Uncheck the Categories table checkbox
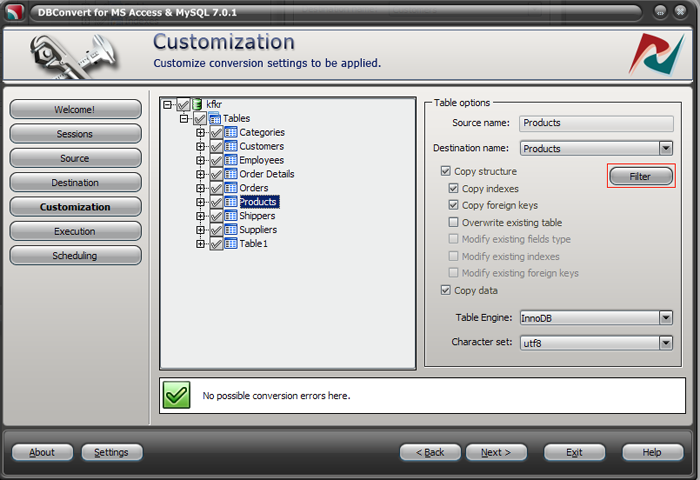The height and width of the screenshot is (480, 700). coord(216,133)
